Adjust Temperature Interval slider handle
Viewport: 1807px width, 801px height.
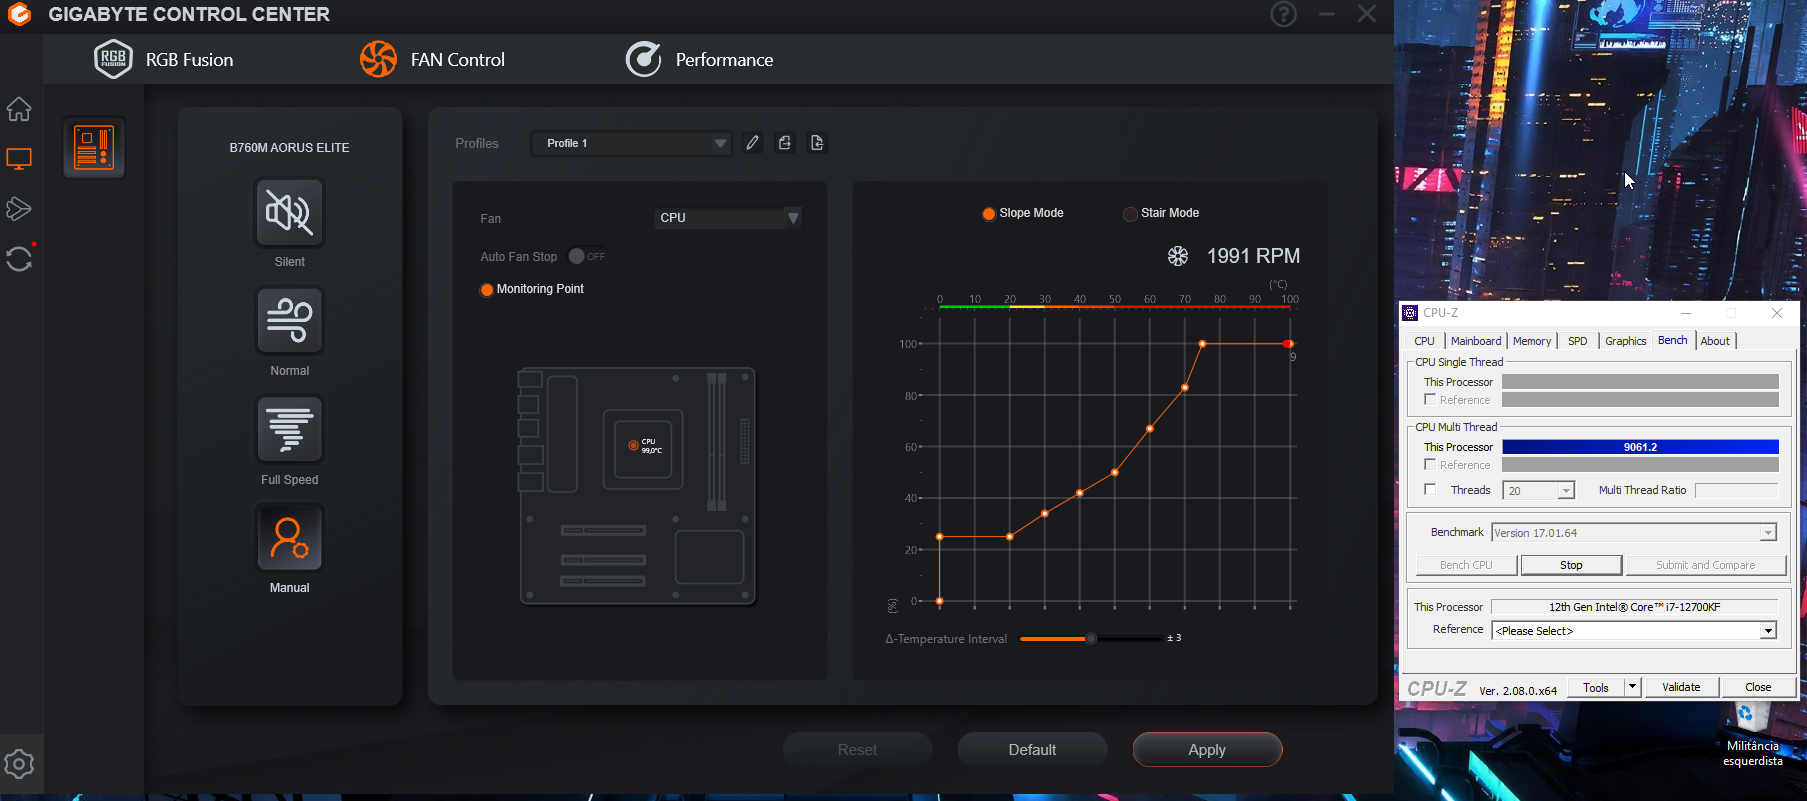[x=1091, y=638]
